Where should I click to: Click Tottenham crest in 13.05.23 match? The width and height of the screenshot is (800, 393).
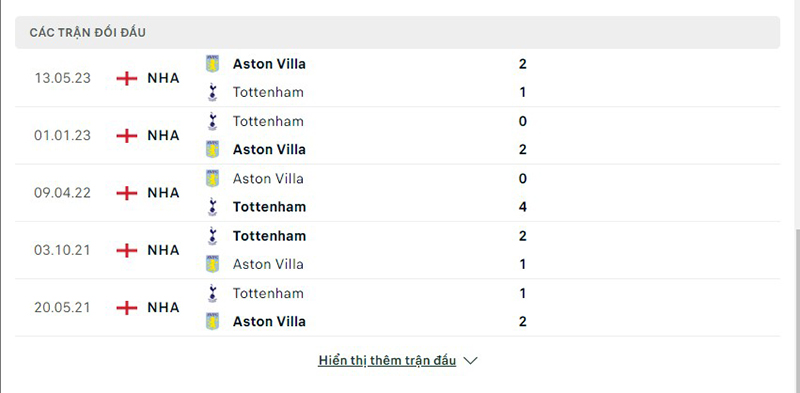coord(213,92)
